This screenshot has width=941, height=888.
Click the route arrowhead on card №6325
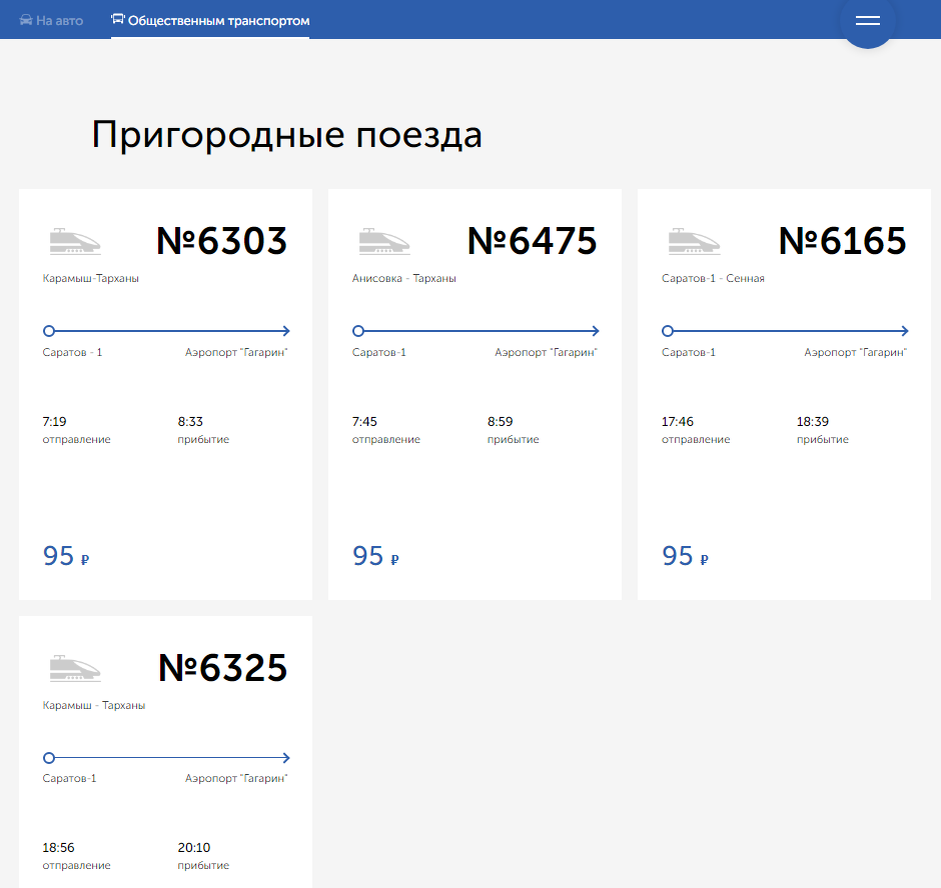286,758
